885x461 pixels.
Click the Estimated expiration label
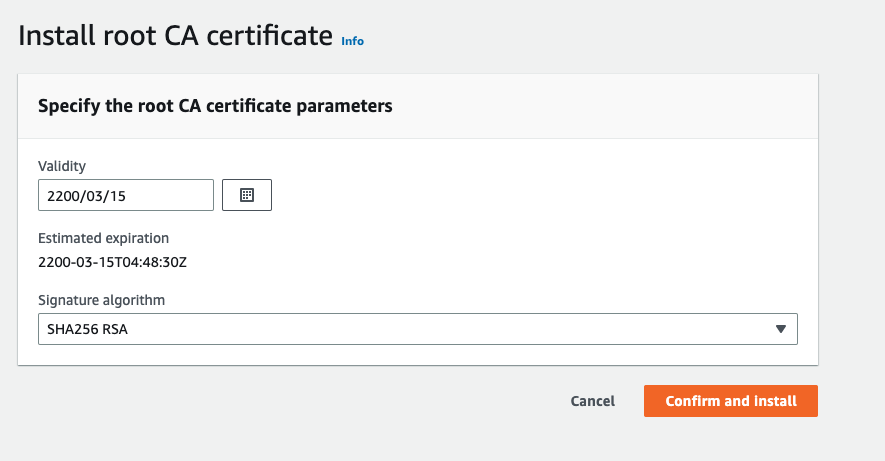tap(103, 238)
